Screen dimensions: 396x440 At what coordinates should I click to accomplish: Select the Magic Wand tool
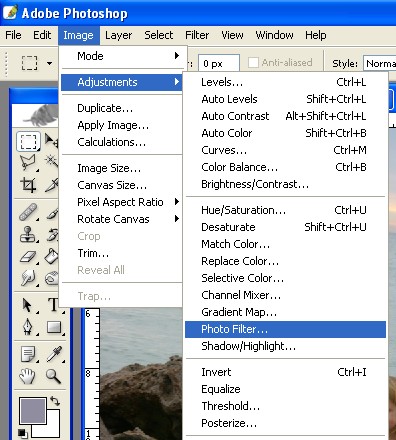point(51,162)
